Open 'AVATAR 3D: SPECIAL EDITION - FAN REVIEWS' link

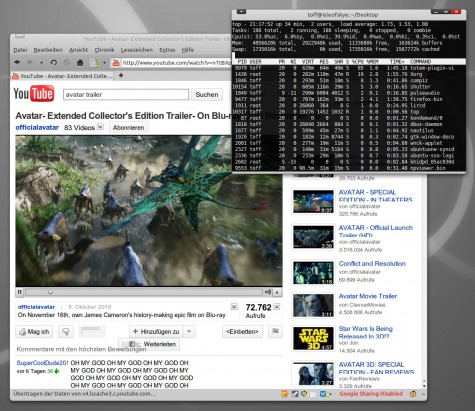tap(376, 368)
